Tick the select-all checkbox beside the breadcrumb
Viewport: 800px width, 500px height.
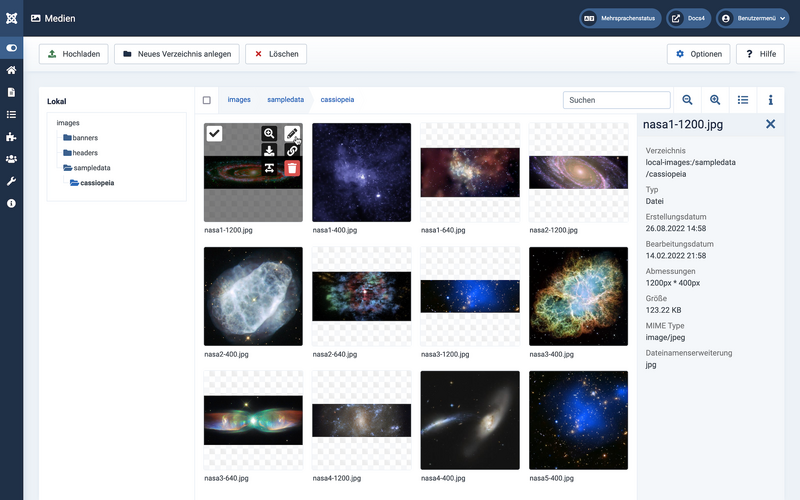click(207, 100)
